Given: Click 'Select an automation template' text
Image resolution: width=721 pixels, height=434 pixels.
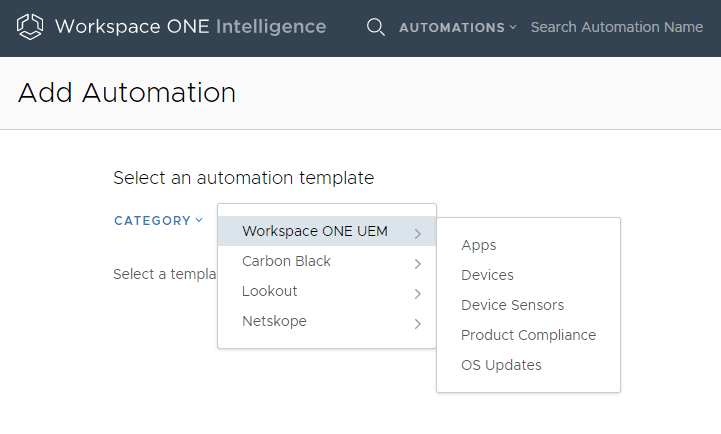Looking at the screenshot, I should coord(244,178).
